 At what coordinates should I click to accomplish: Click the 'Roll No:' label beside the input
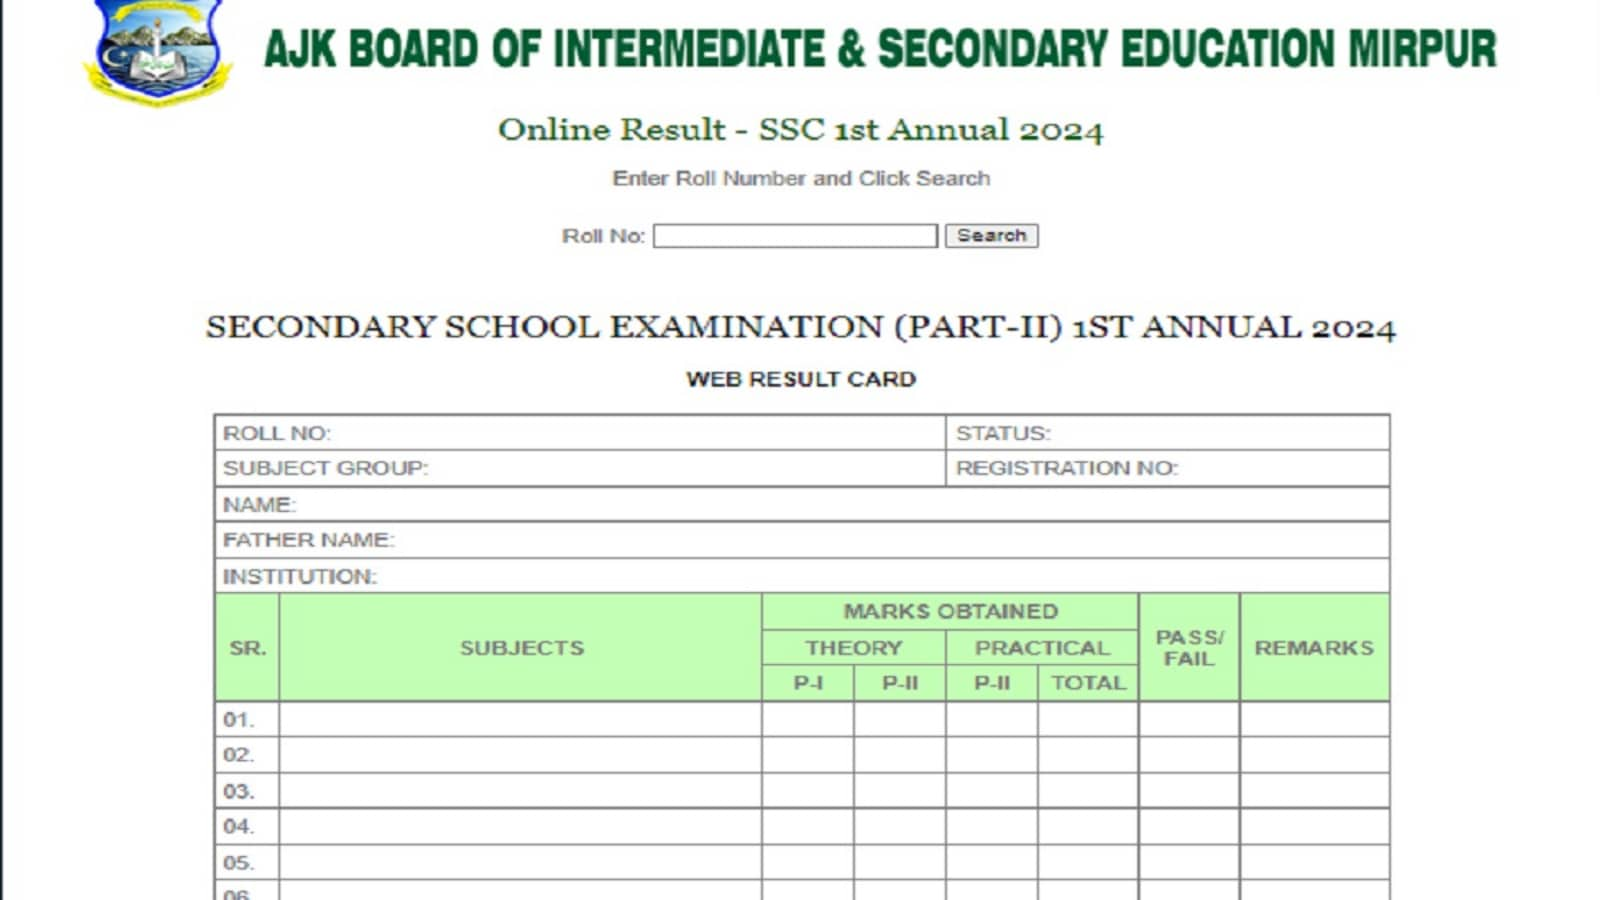coord(603,236)
